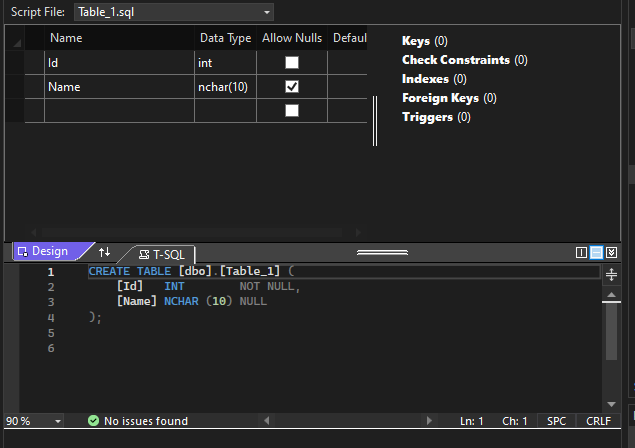The height and width of the screenshot is (448, 635).
Task: Click the Keys (0) heading
Action: (x=424, y=41)
